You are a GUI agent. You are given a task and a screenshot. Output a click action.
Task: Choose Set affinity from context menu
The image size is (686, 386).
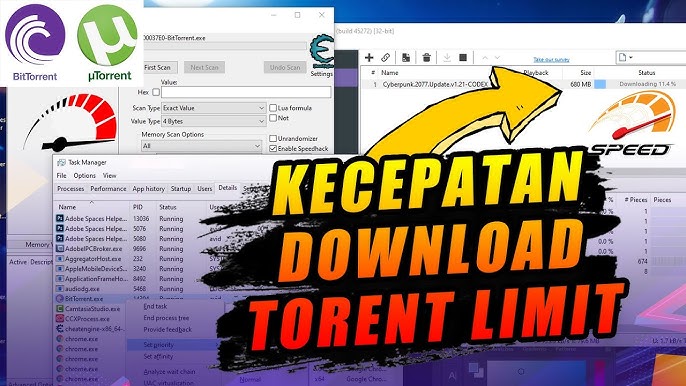[x=158, y=357]
